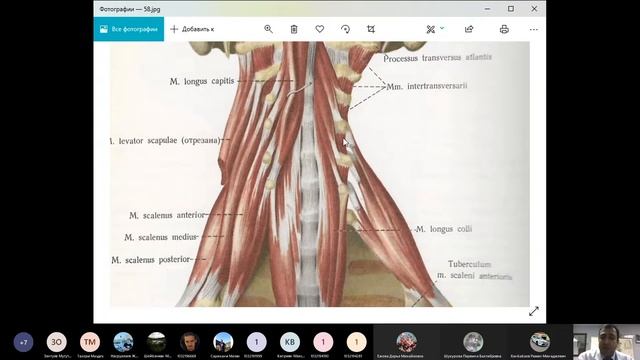Image resolution: width=640 pixels, height=360 pixels.
Task: Open the presenter's webcam video tile
Action: 607,342
